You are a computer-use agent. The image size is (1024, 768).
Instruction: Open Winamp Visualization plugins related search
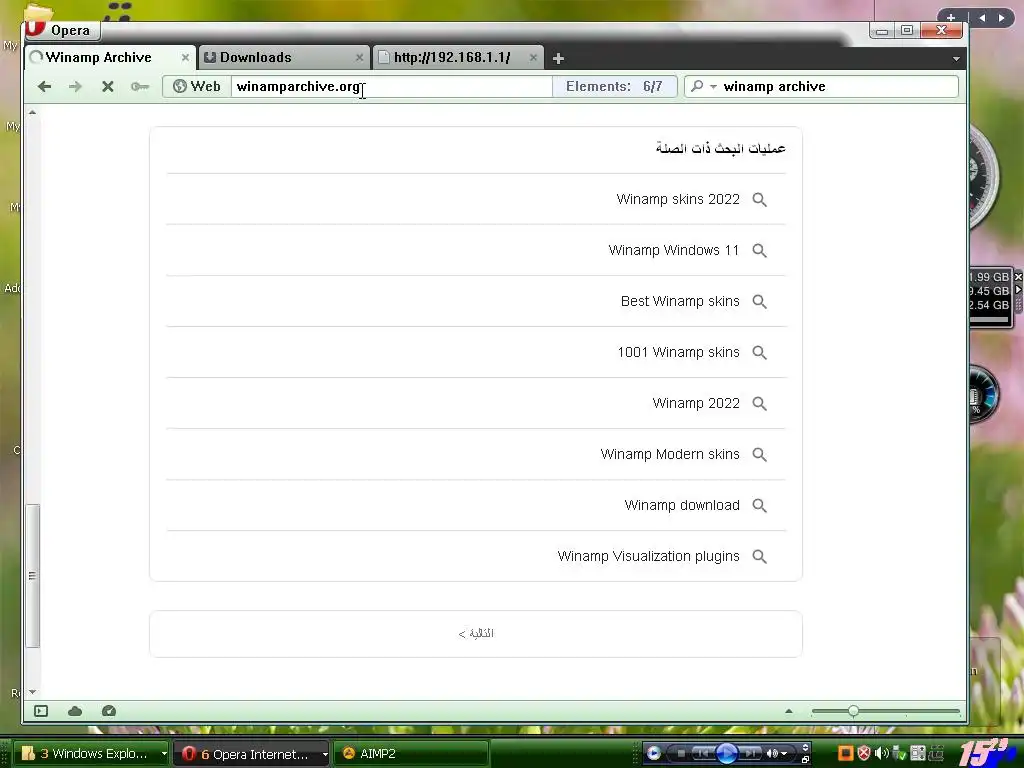[x=648, y=556]
